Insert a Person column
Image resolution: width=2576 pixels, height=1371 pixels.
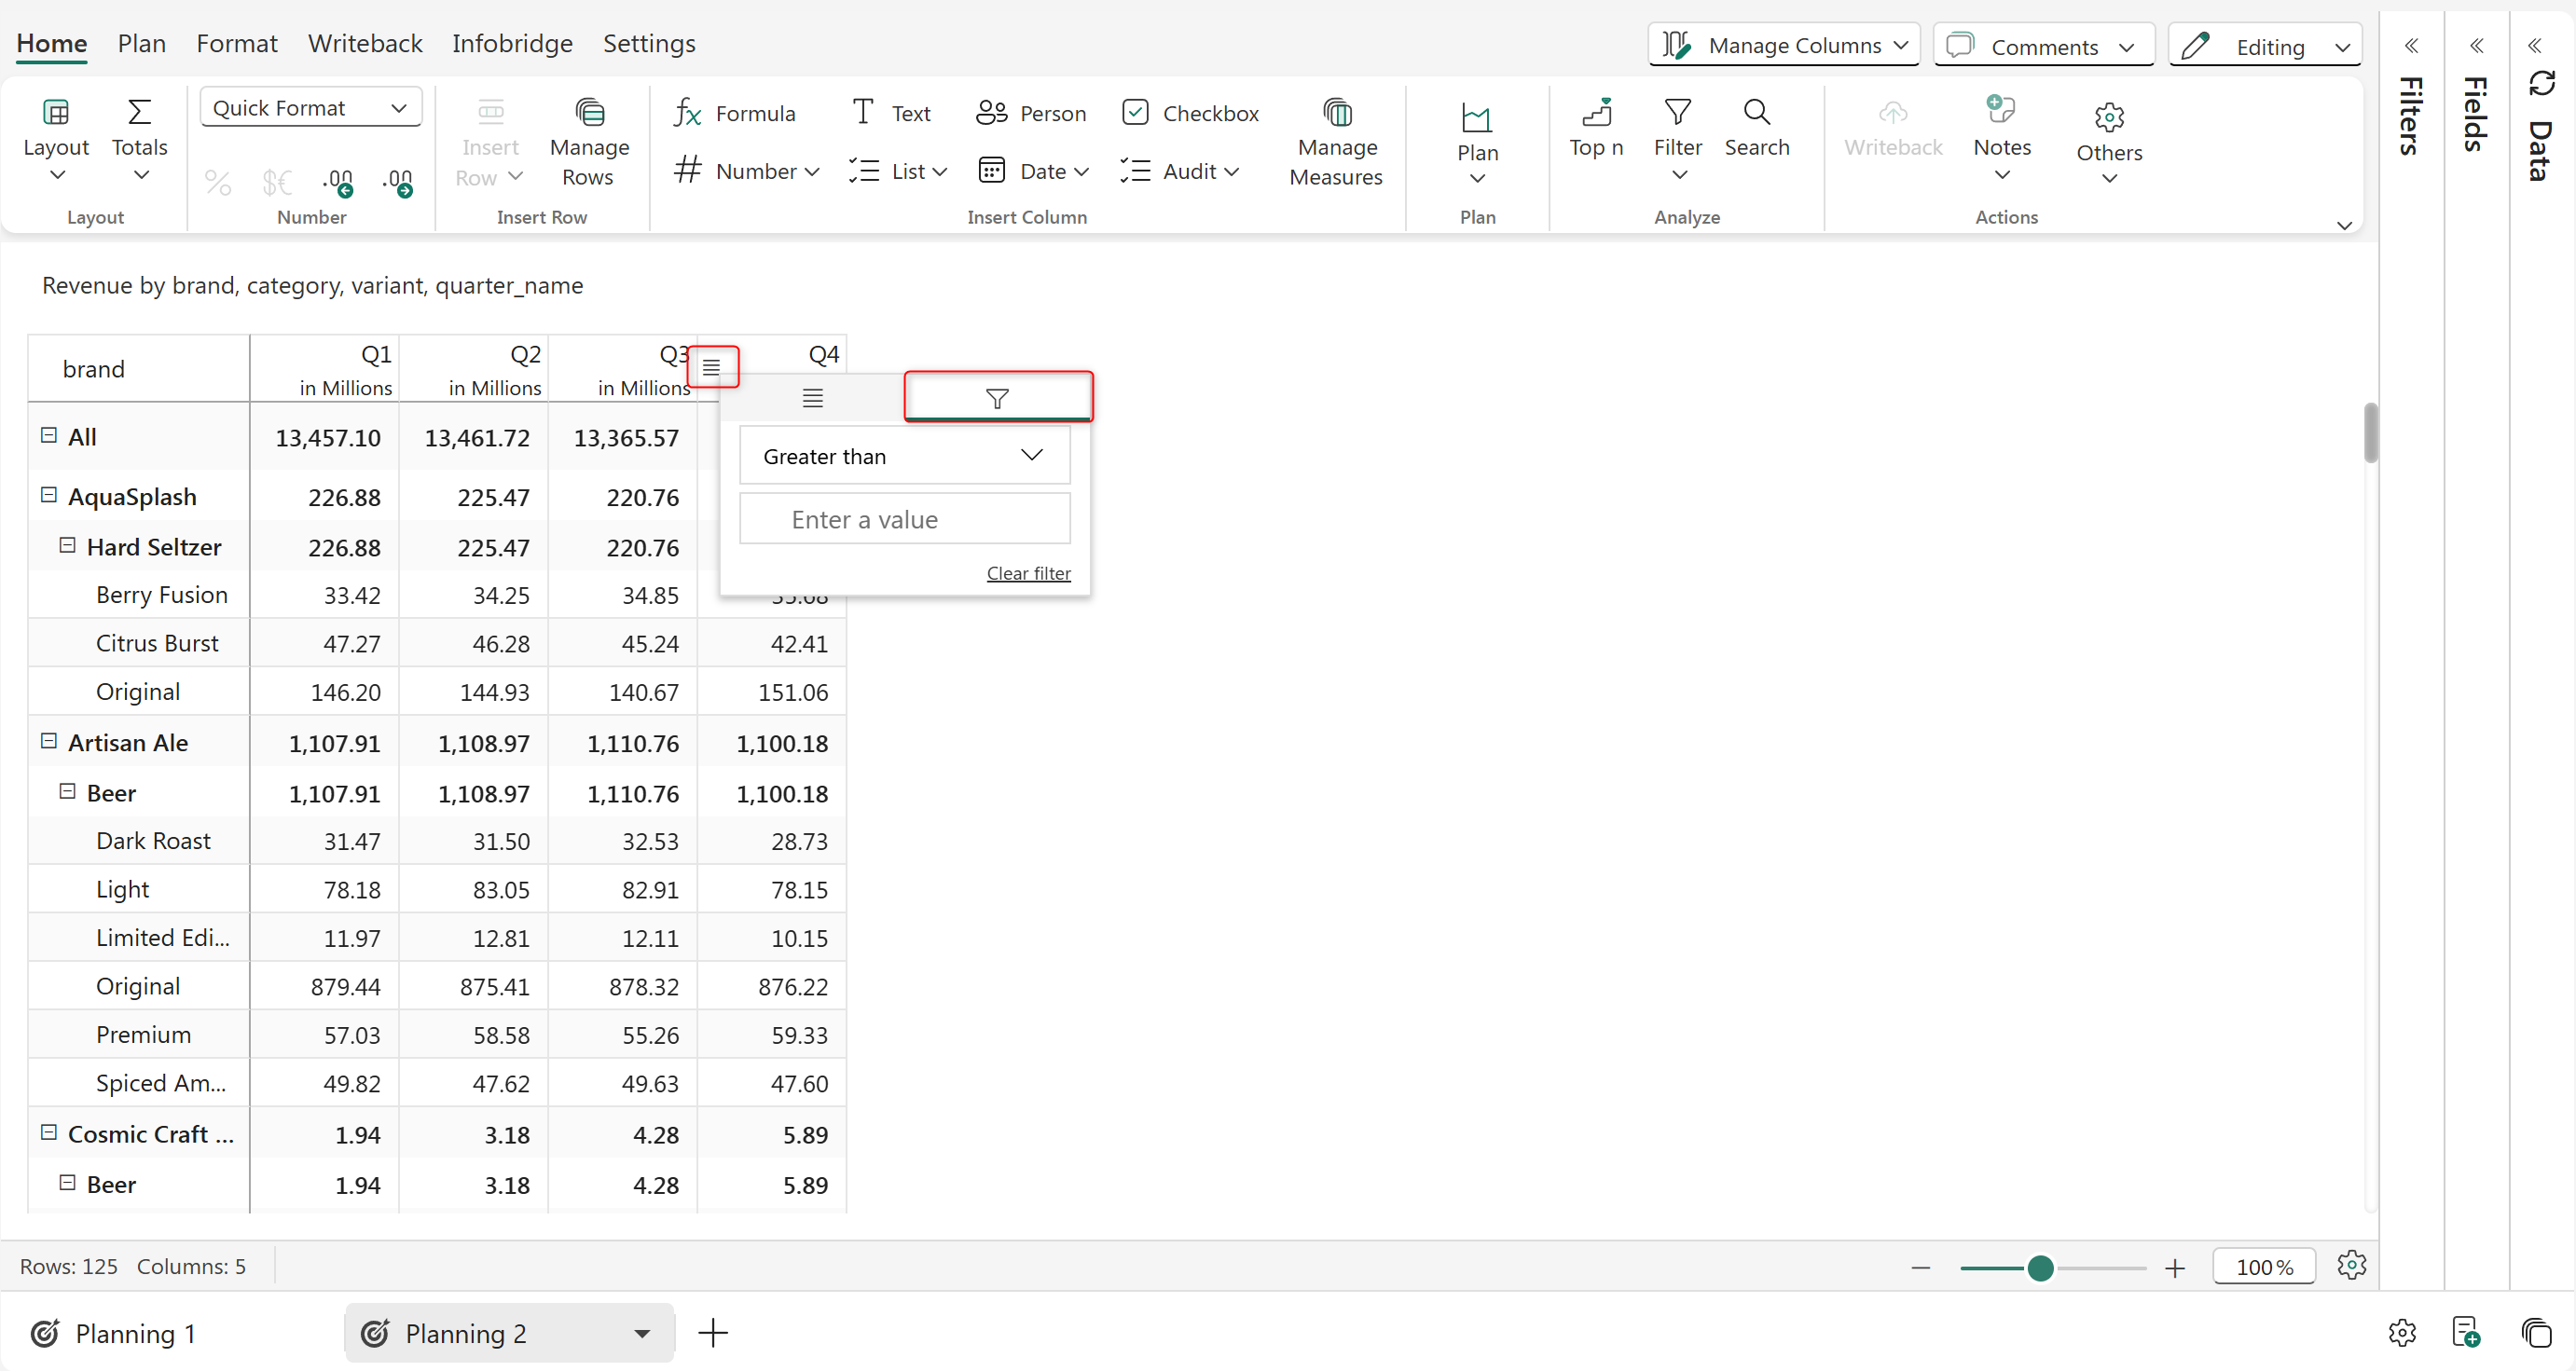point(1031,113)
